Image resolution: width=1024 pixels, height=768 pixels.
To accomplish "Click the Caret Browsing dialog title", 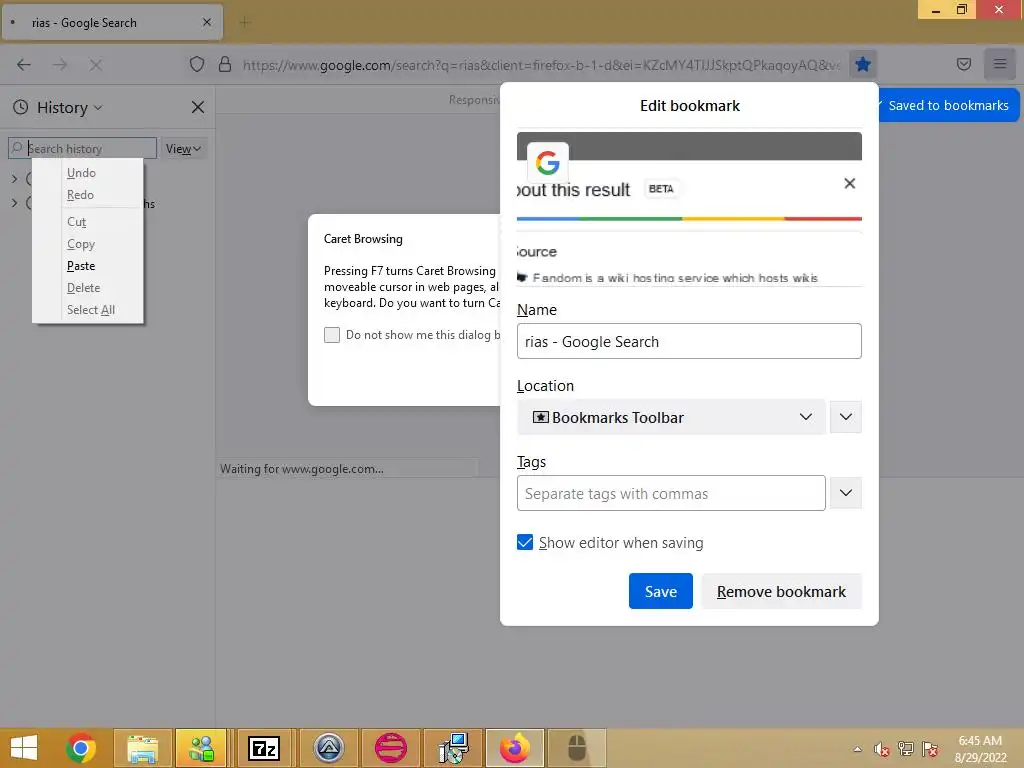I will point(363,239).
